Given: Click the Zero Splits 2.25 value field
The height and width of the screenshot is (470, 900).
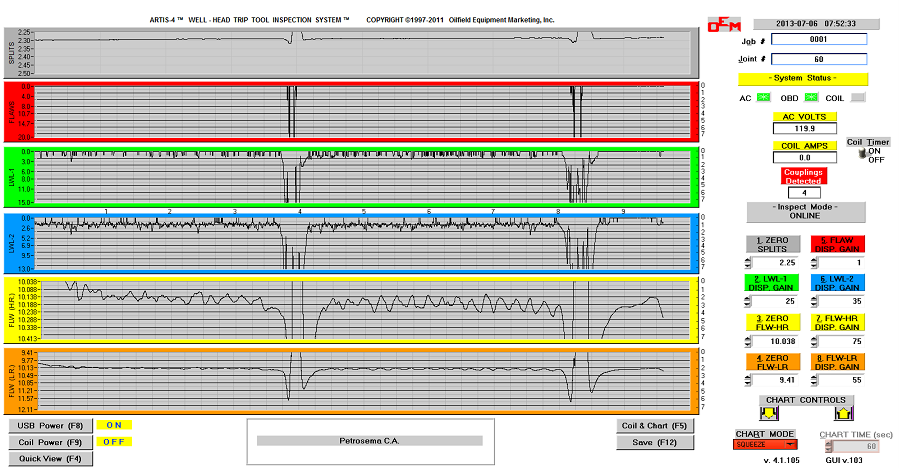Looking at the screenshot, I should (774, 263).
